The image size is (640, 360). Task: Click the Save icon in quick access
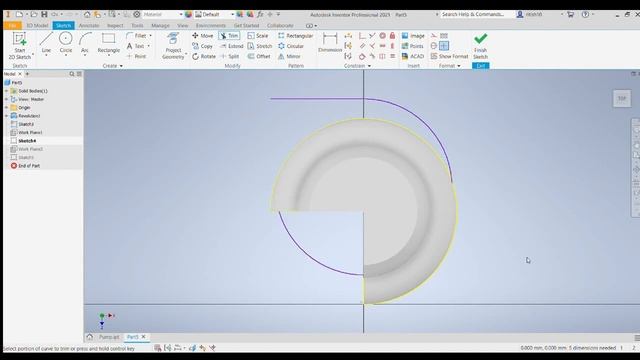(x=44, y=14)
